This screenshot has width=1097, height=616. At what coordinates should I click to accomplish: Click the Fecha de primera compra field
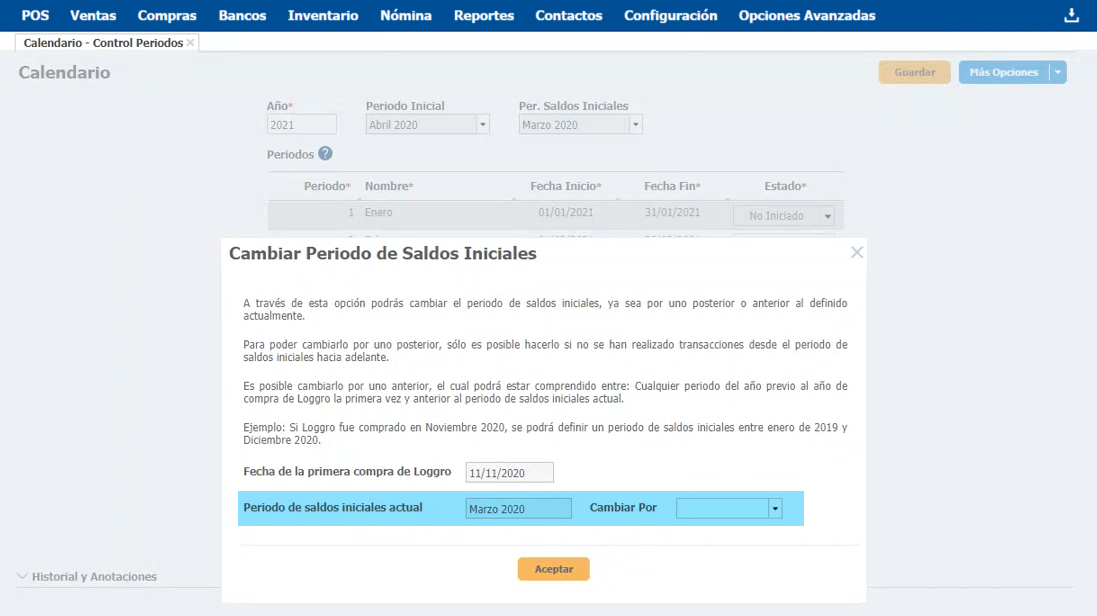(509, 473)
